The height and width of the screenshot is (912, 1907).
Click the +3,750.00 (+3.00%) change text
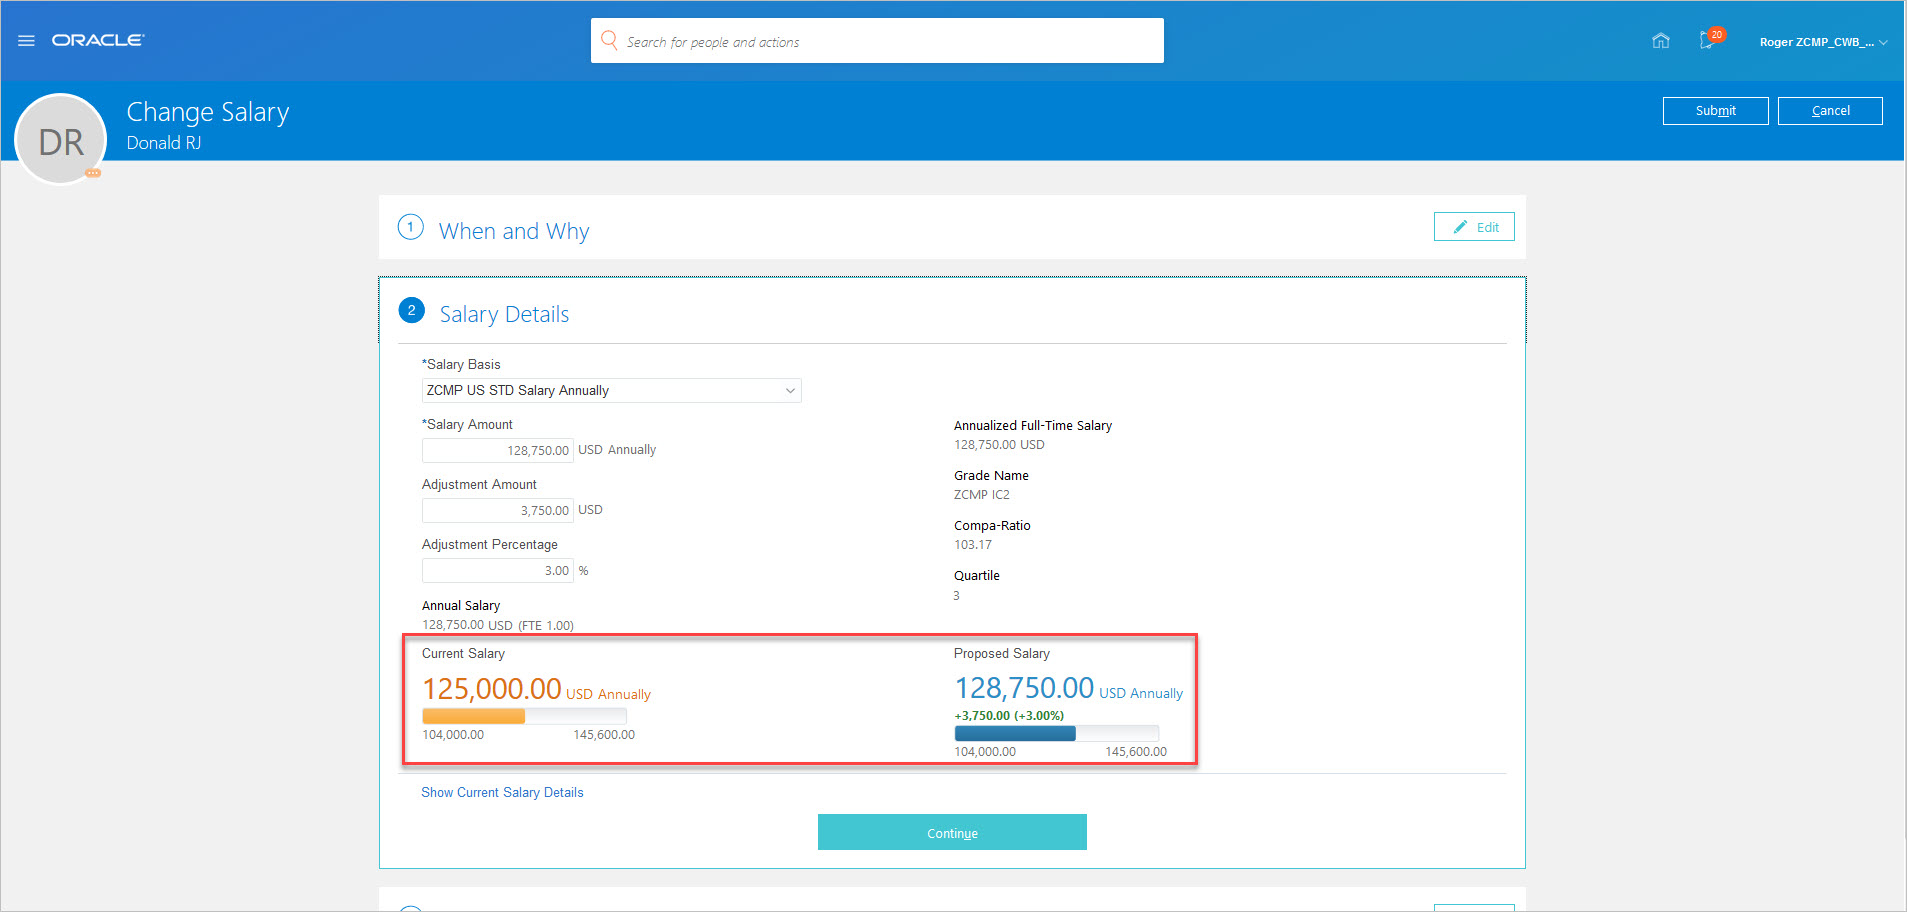pyautogui.click(x=1009, y=716)
